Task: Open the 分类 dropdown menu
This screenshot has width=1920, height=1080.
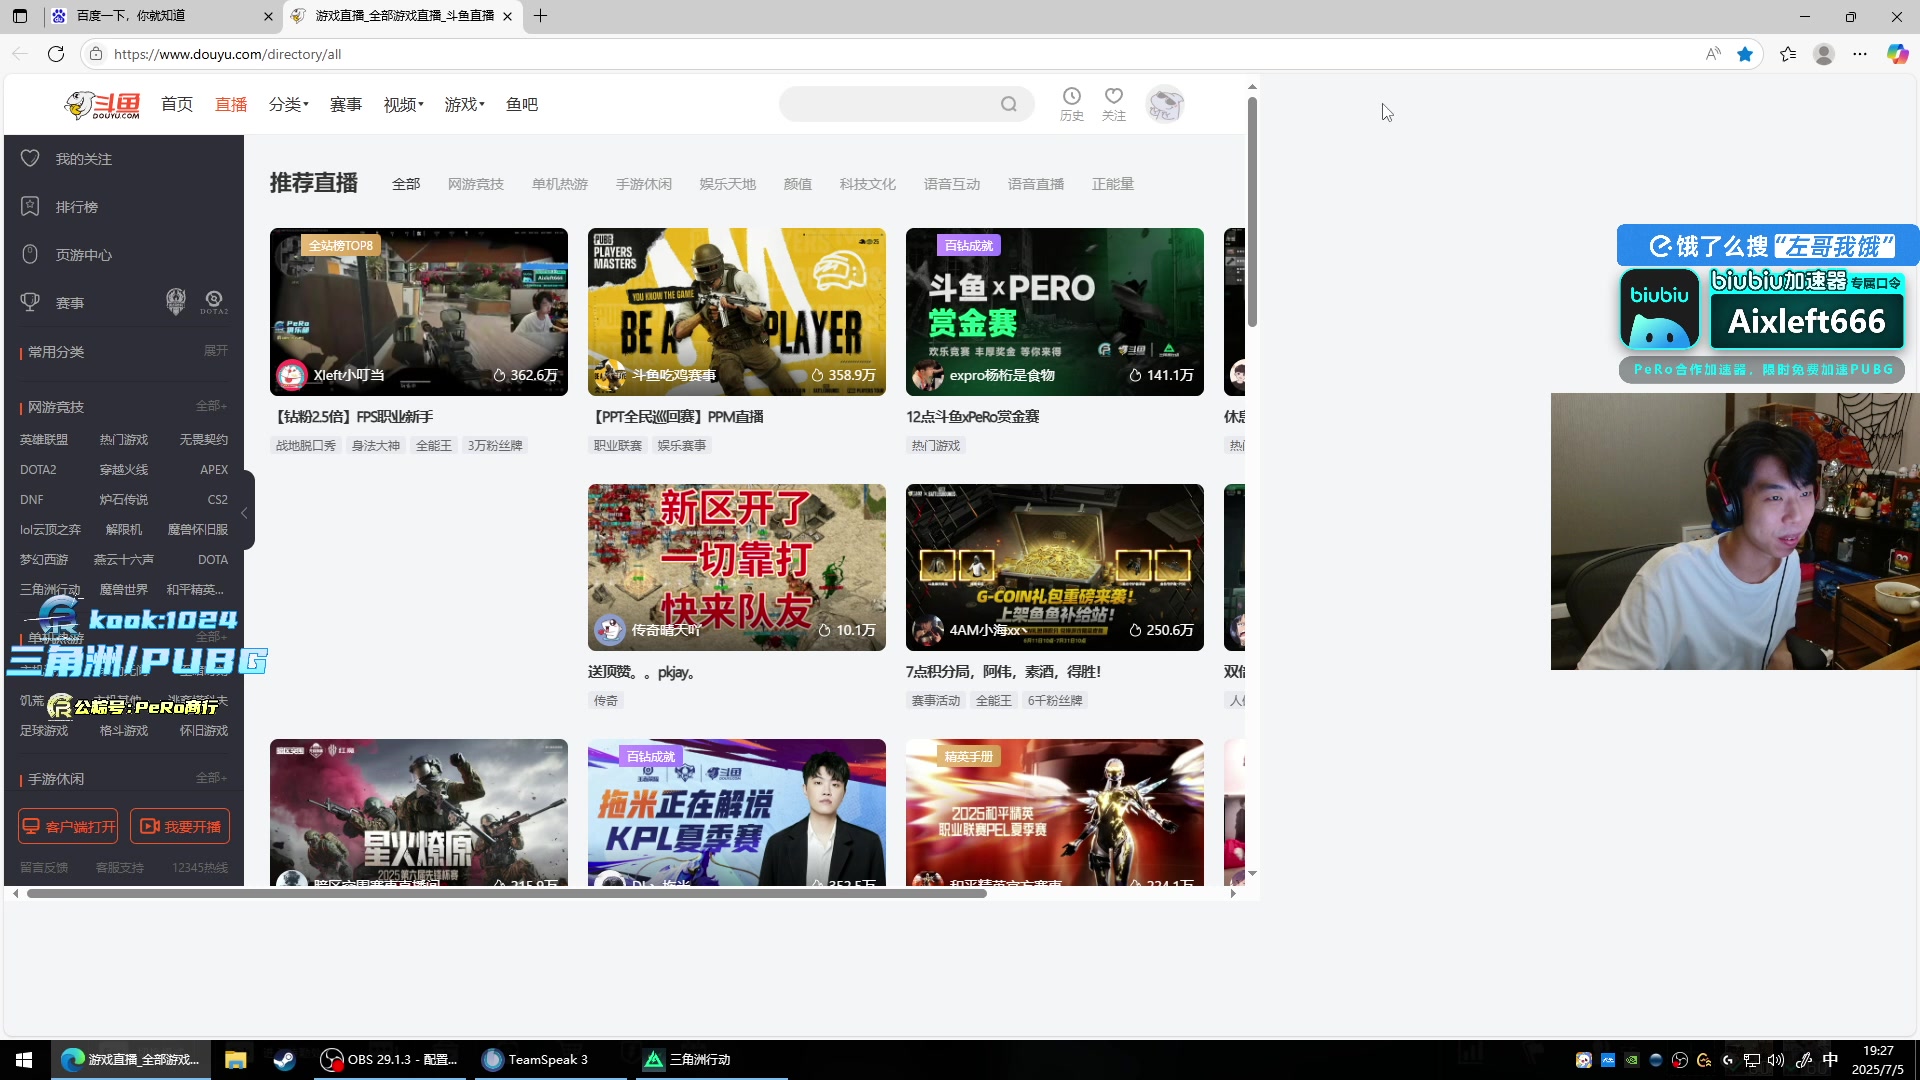Action: pos(288,104)
